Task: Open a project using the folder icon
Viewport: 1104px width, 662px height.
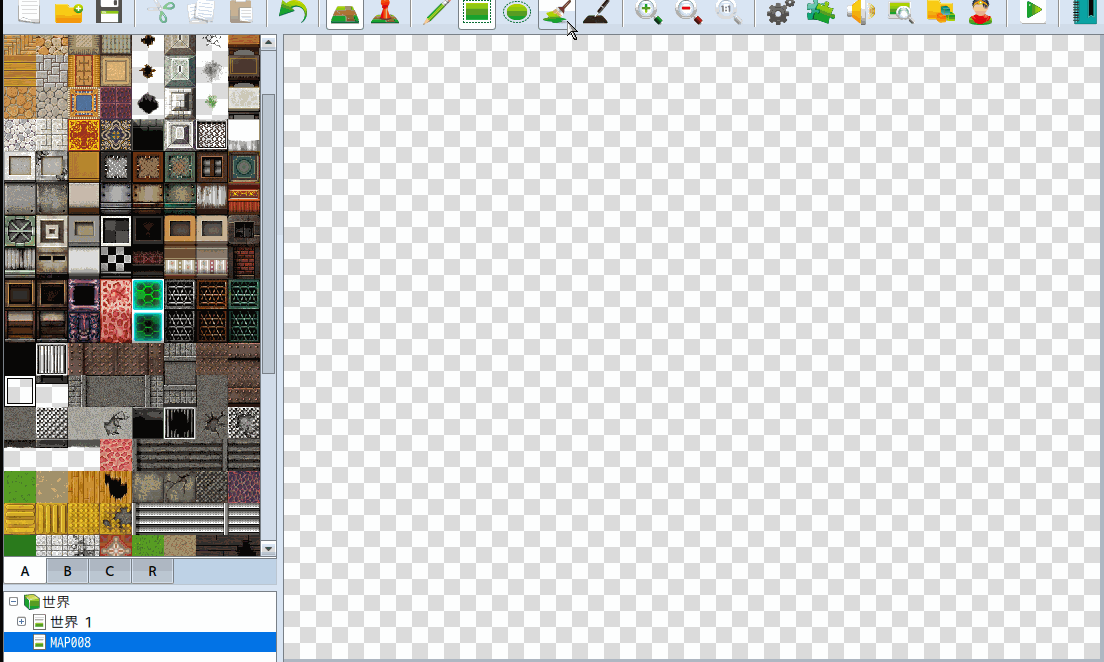Action: pyautogui.click(x=69, y=11)
